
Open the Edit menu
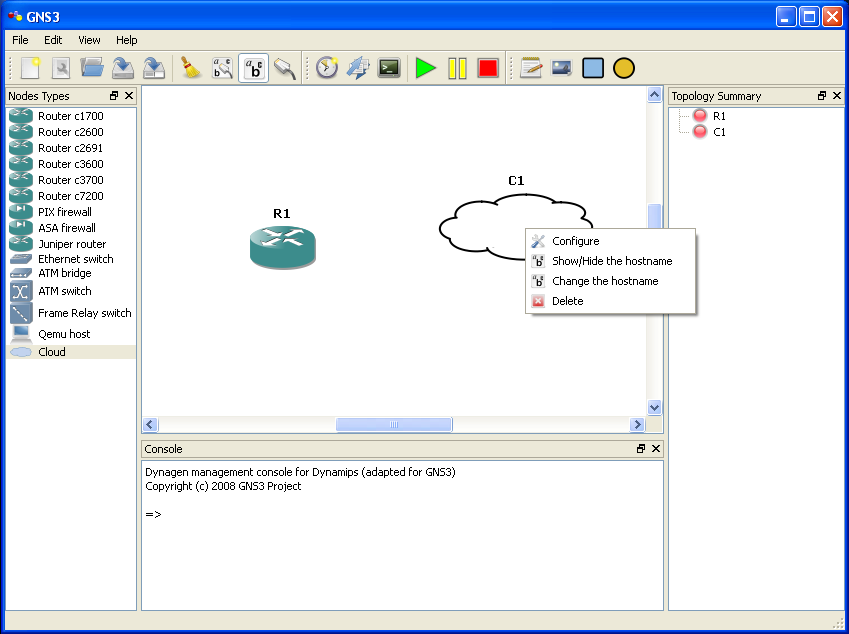coord(53,40)
